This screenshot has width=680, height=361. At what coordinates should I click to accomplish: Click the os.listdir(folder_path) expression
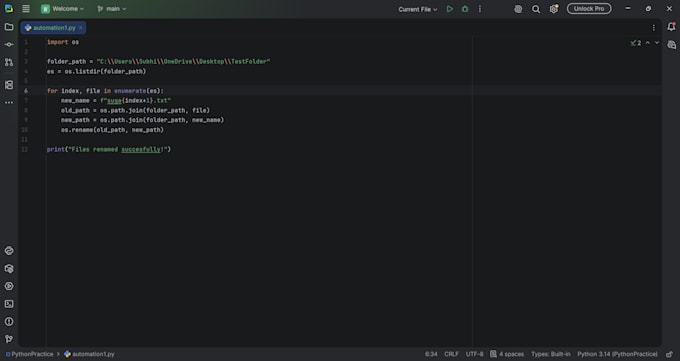(105, 71)
